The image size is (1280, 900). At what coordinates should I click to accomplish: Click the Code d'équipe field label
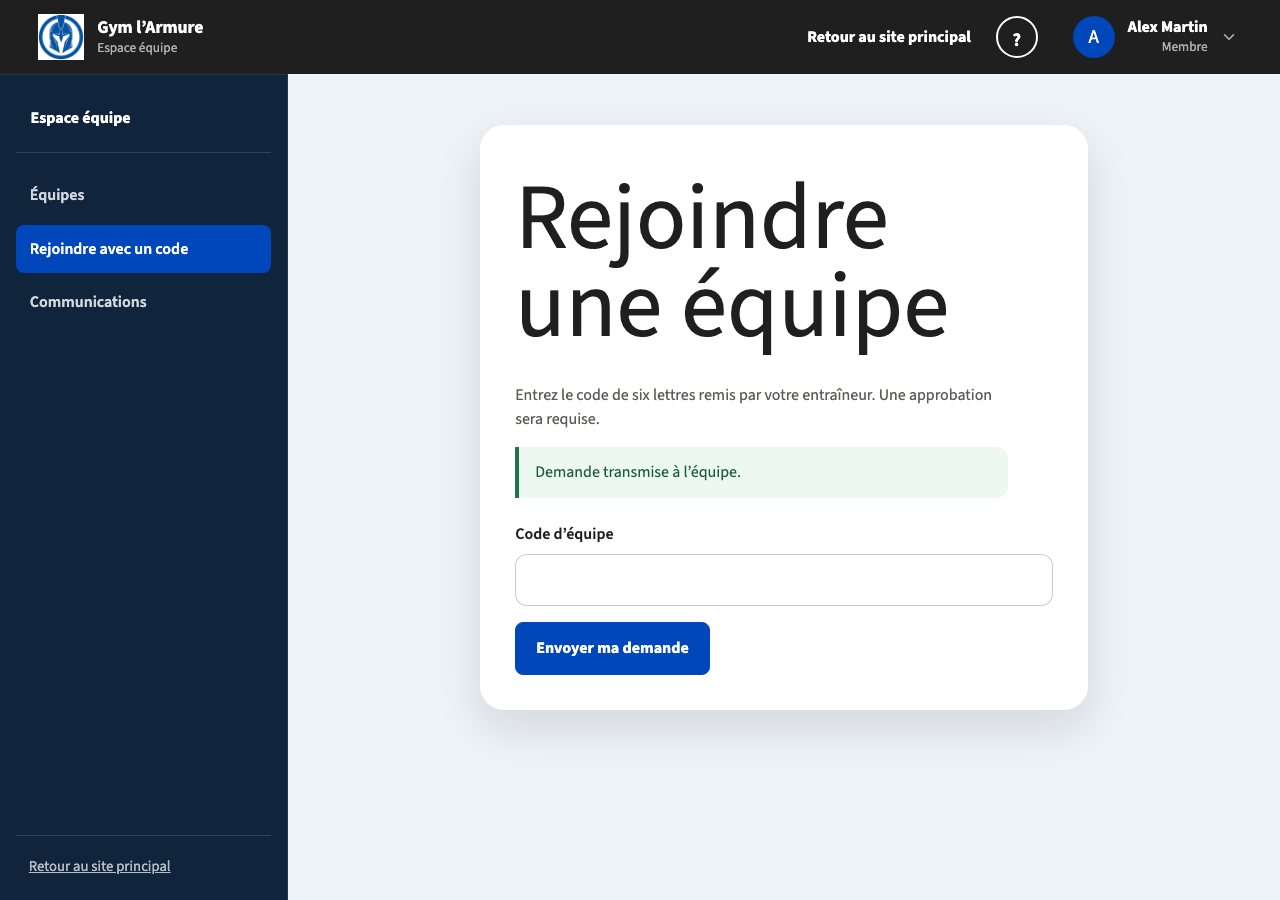[564, 534]
